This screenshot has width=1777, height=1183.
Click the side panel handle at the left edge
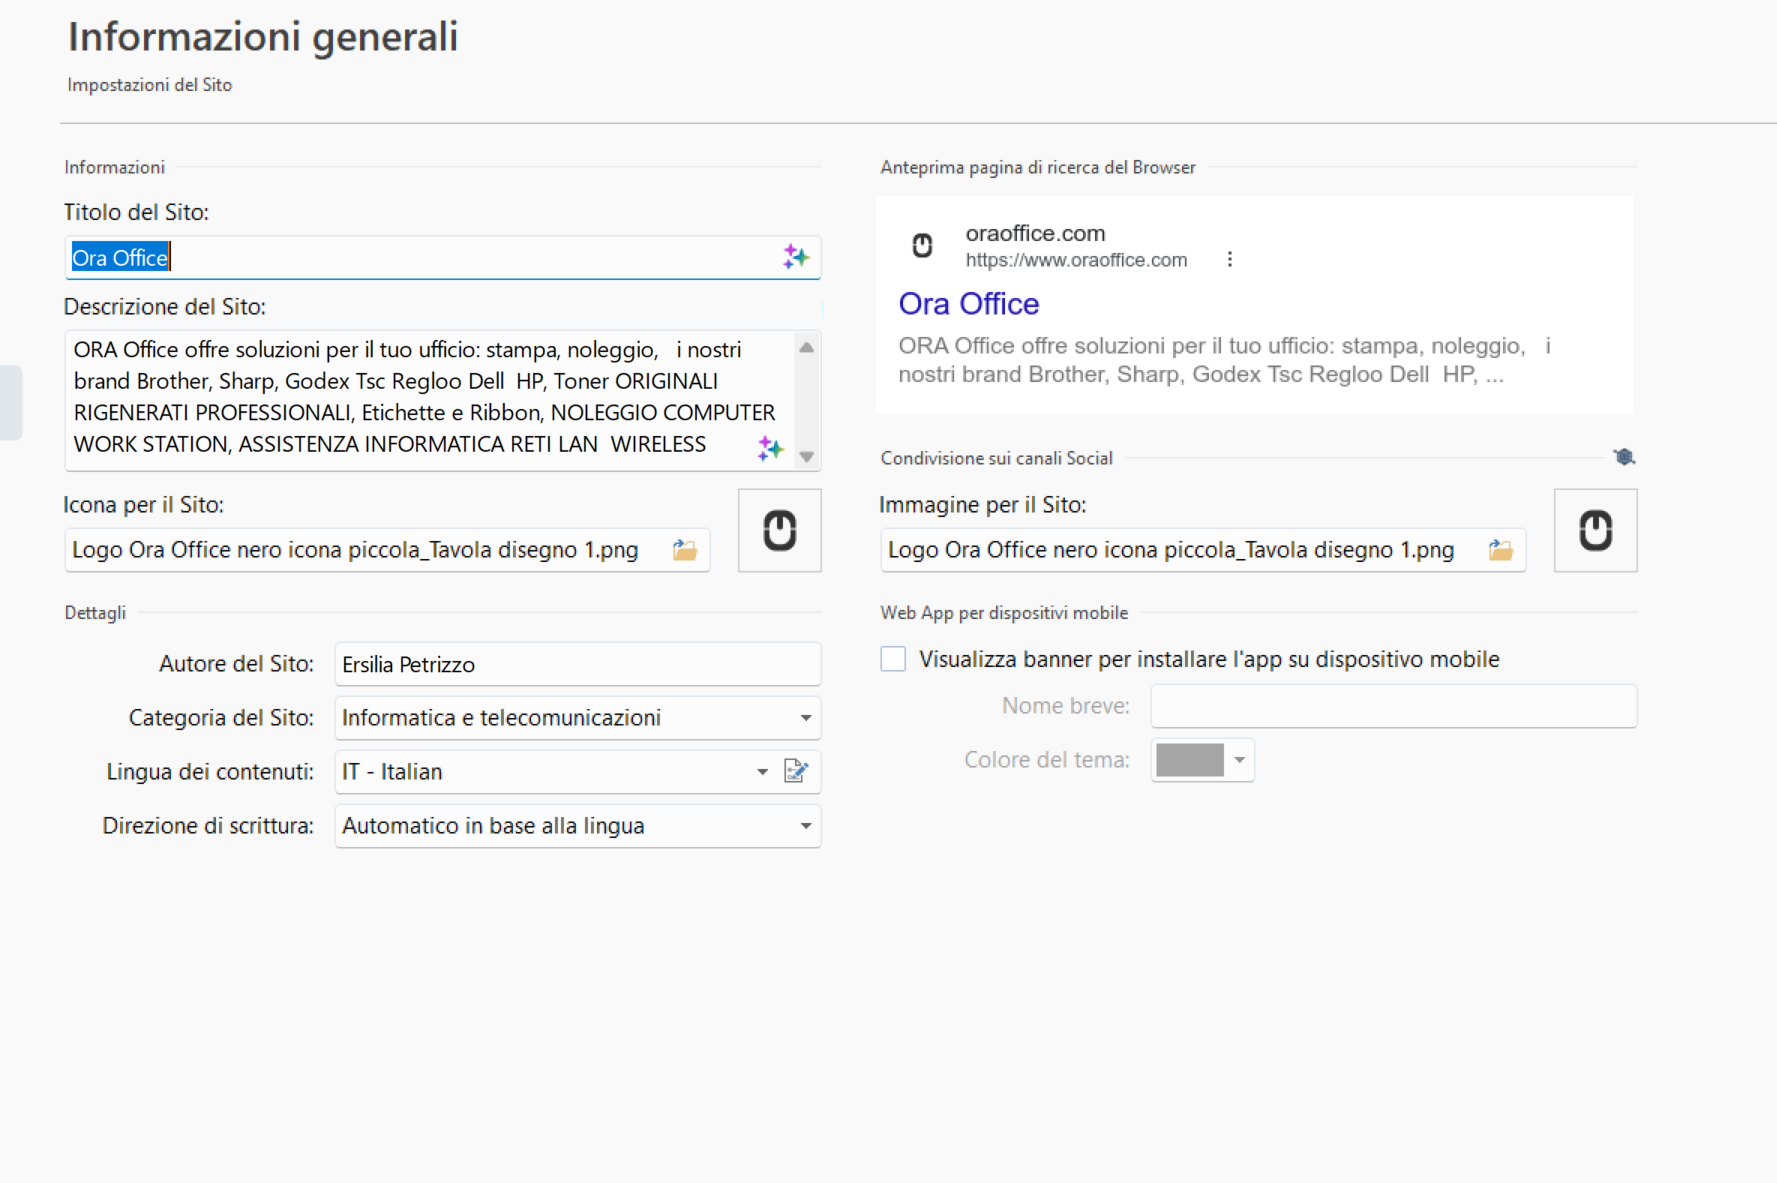[x=10, y=403]
